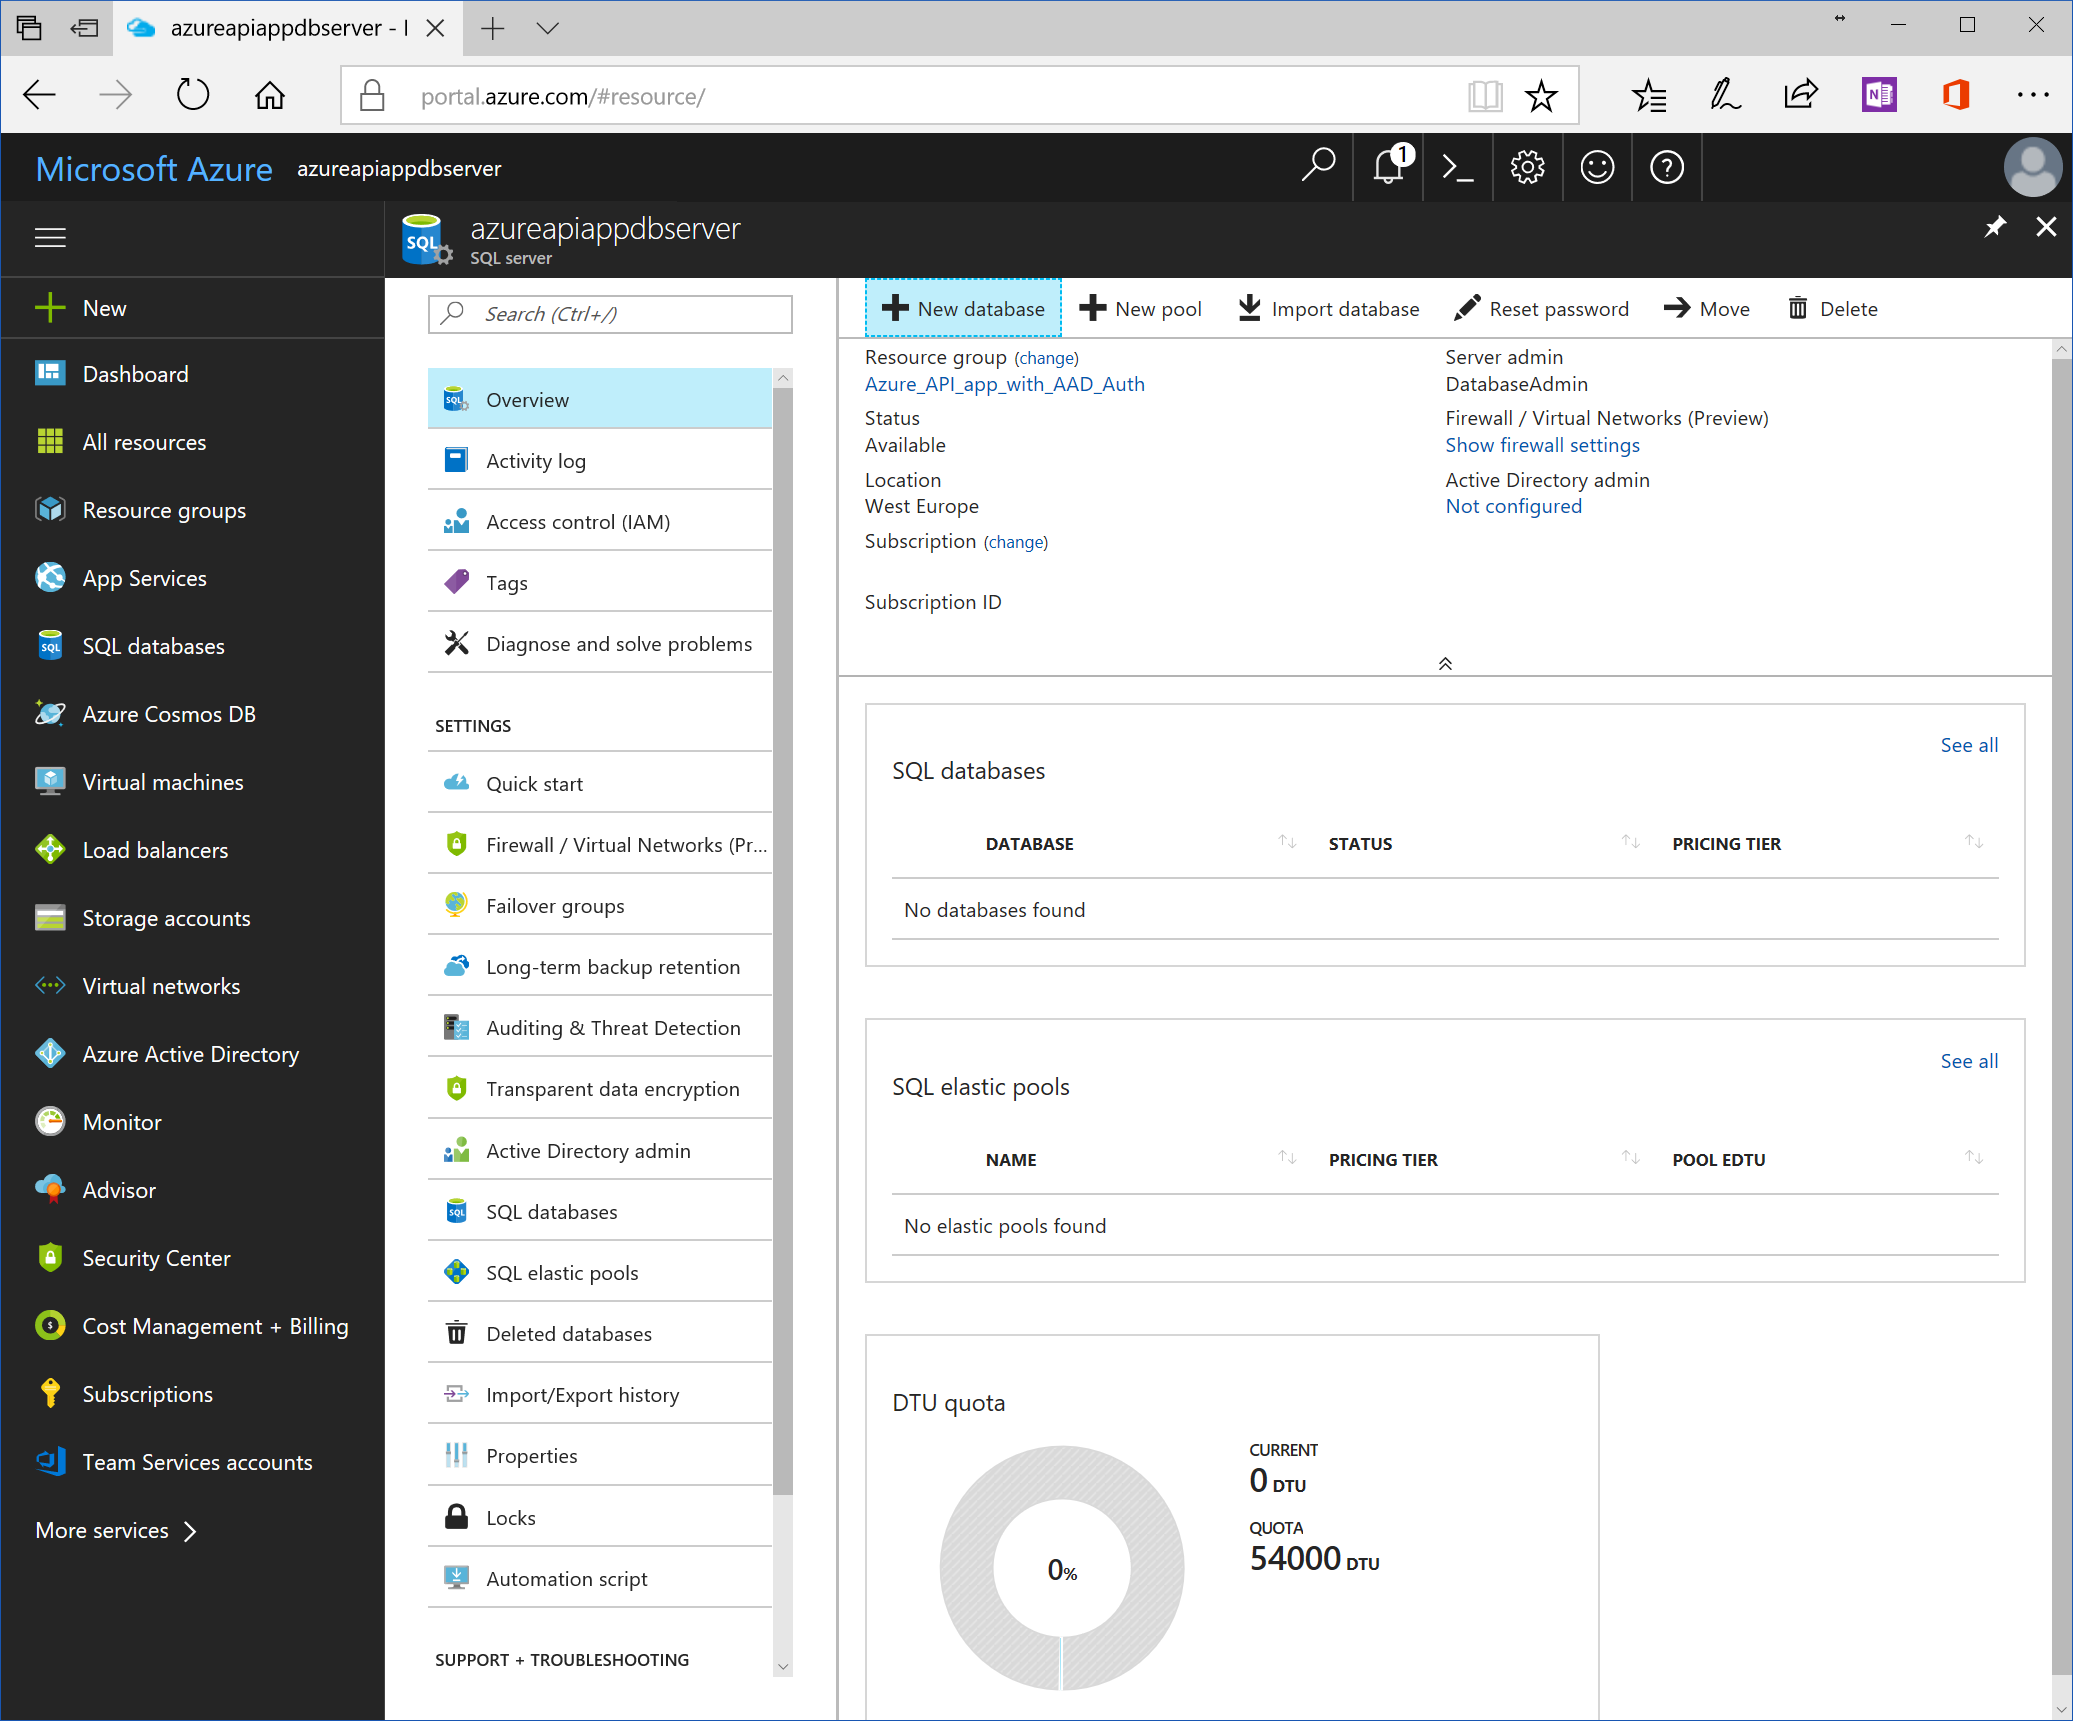Click the Delete trash toolbar button
The width and height of the screenshot is (2073, 1721).
click(x=1832, y=309)
